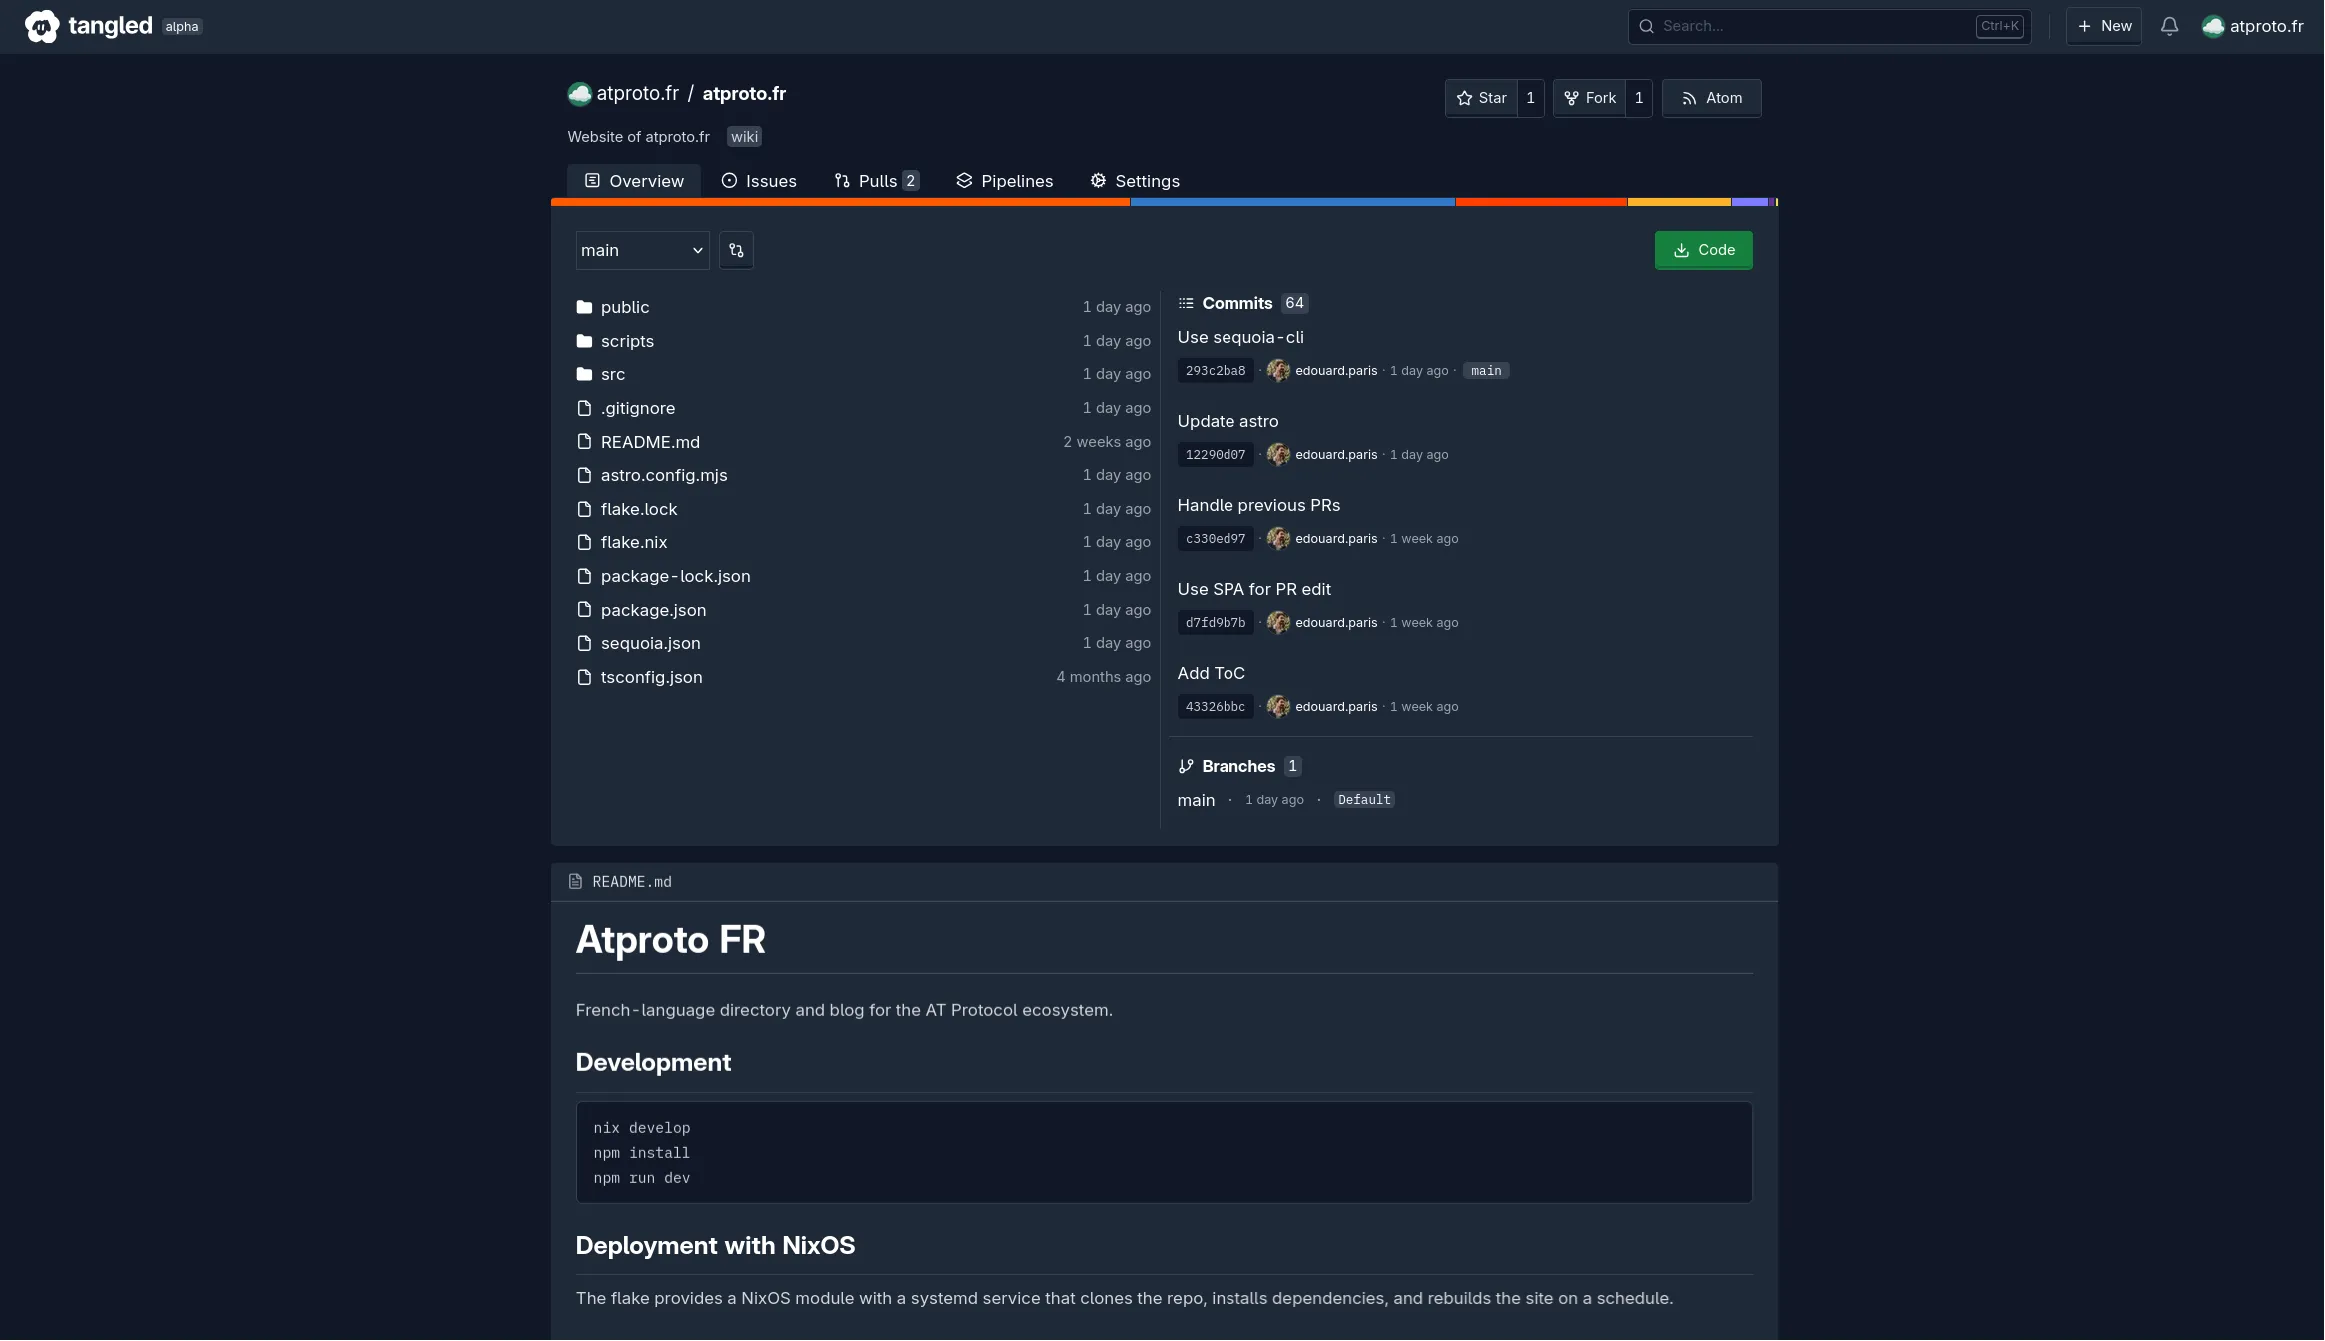Expand the main branch dropdown
The image size is (2325, 1341).
click(642, 250)
